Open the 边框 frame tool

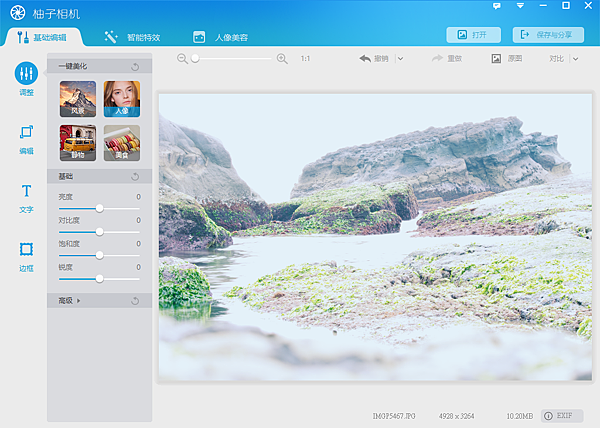pos(26,249)
